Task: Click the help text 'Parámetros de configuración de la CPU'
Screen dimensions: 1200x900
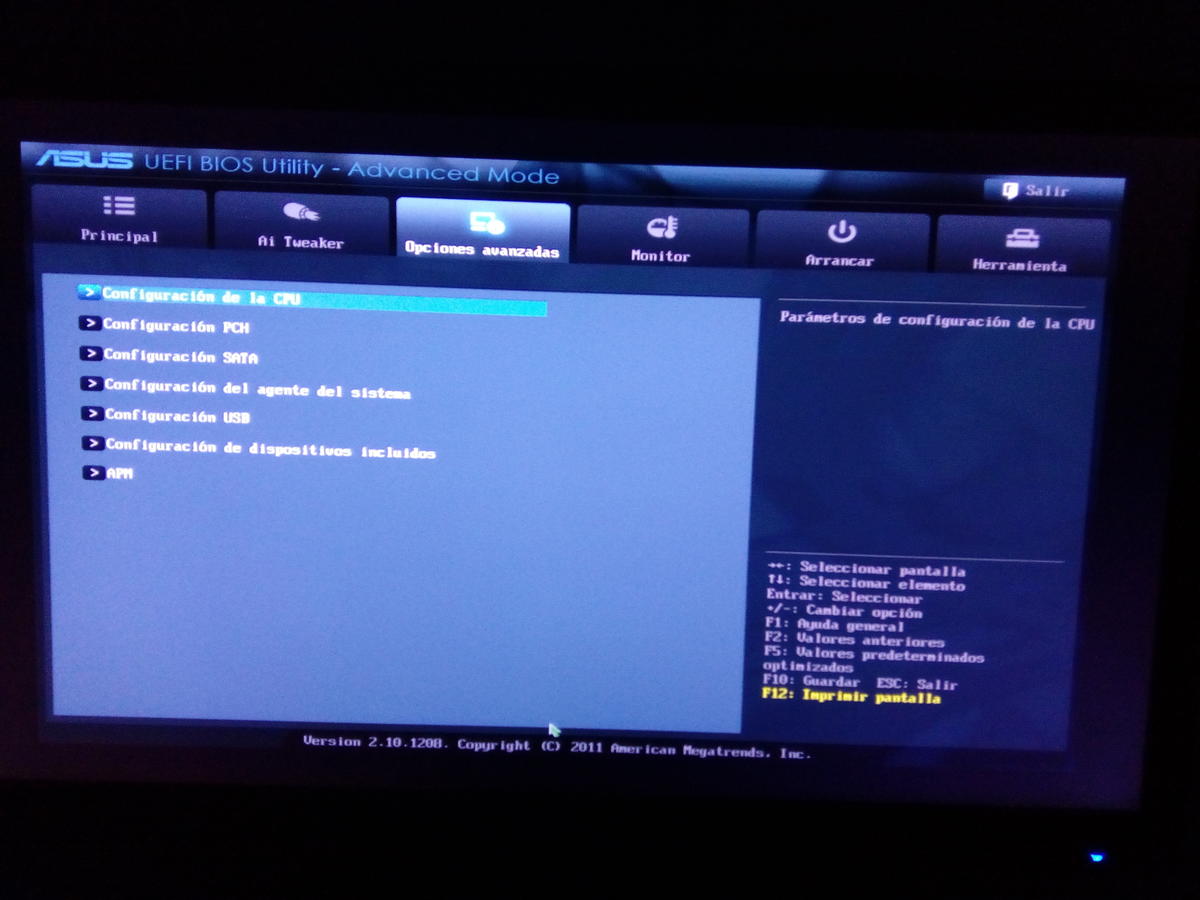Action: tap(937, 321)
